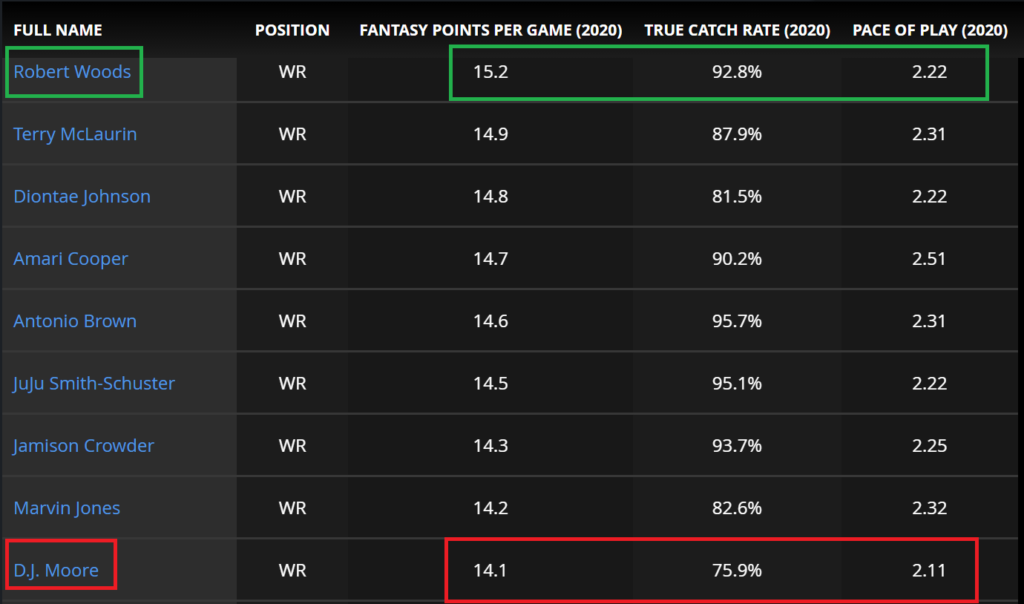Open Amari Cooper's profile
This screenshot has width=1024, height=604.
70,258
